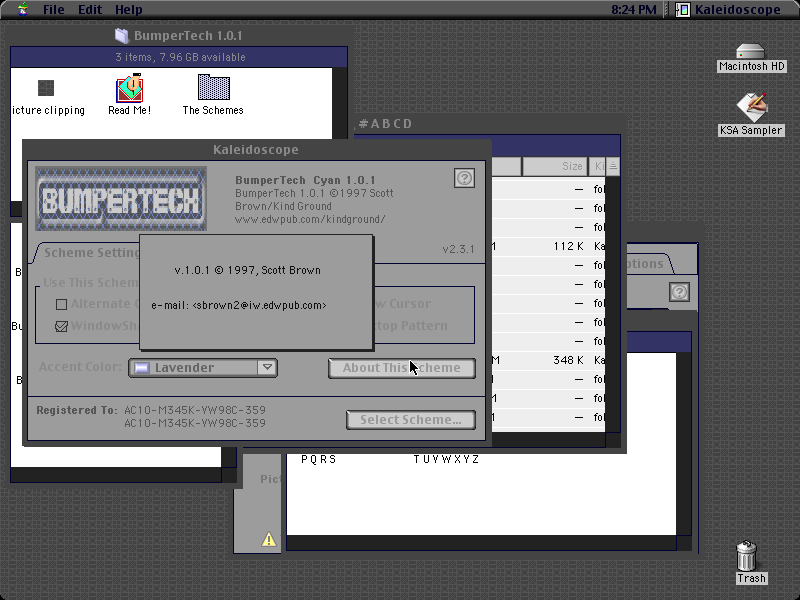Click the help button in the back Options window
The height and width of the screenshot is (600, 800).
coord(679,292)
